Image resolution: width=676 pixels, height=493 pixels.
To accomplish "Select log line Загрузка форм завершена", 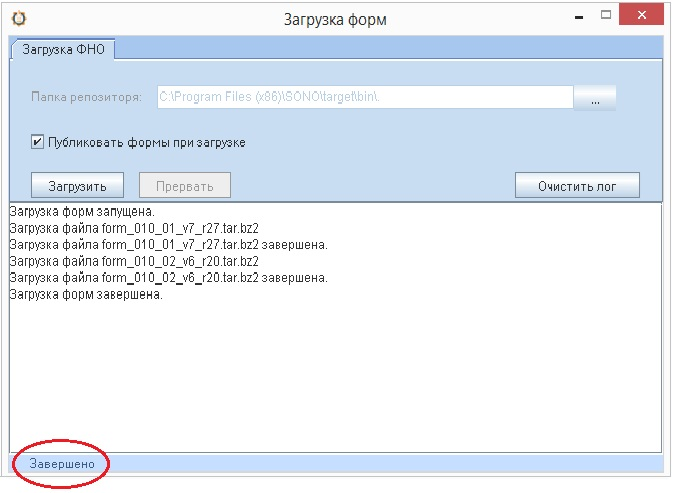I will pyautogui.click(x=86, y=294).
